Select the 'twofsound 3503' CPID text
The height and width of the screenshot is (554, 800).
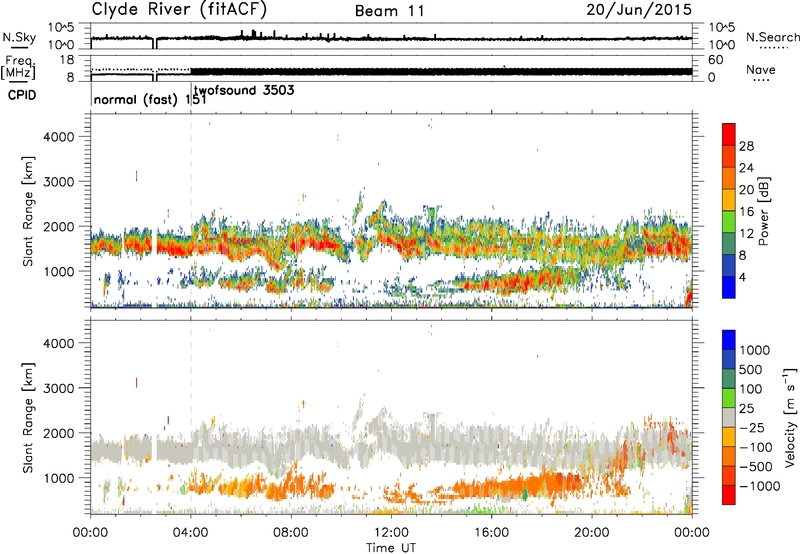click(x=244, y=91)
